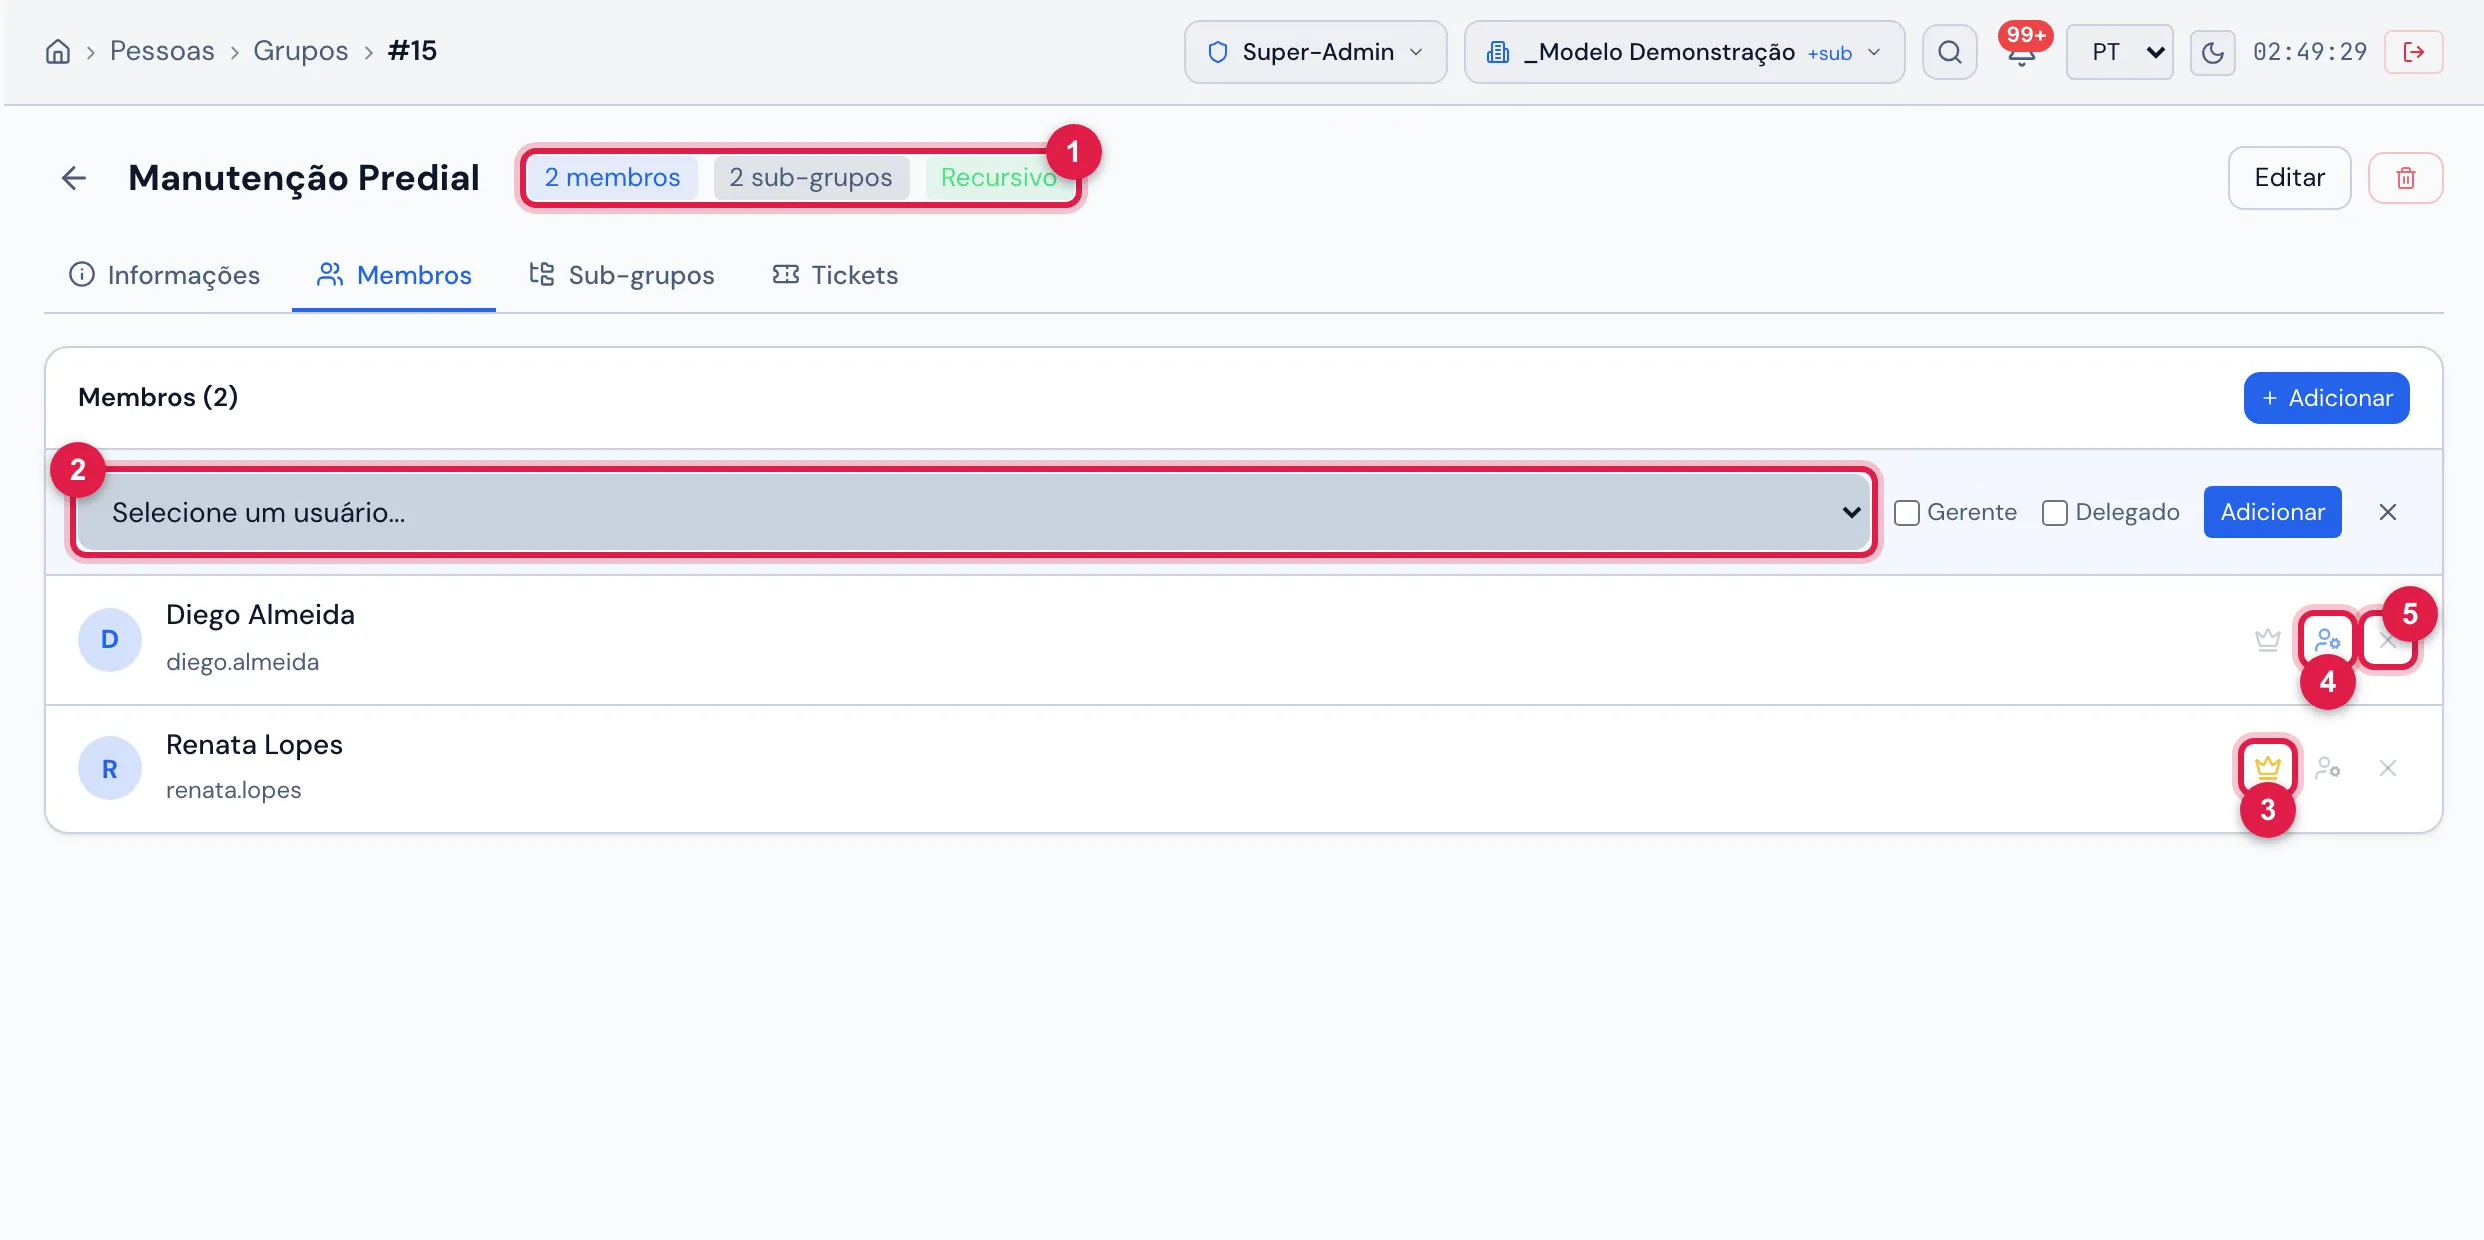
Task: Click the #15 breadcrumb item
Action: tap(412, 51)
